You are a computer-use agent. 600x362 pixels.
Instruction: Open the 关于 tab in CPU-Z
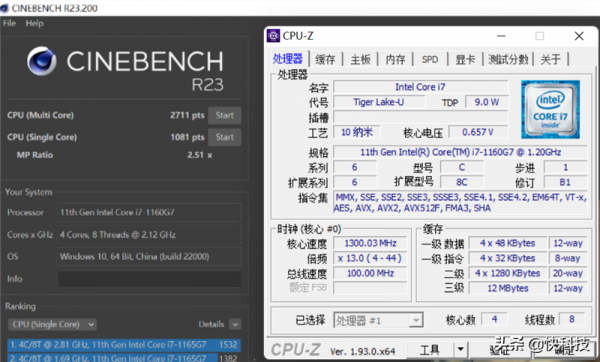pos(551,59)
